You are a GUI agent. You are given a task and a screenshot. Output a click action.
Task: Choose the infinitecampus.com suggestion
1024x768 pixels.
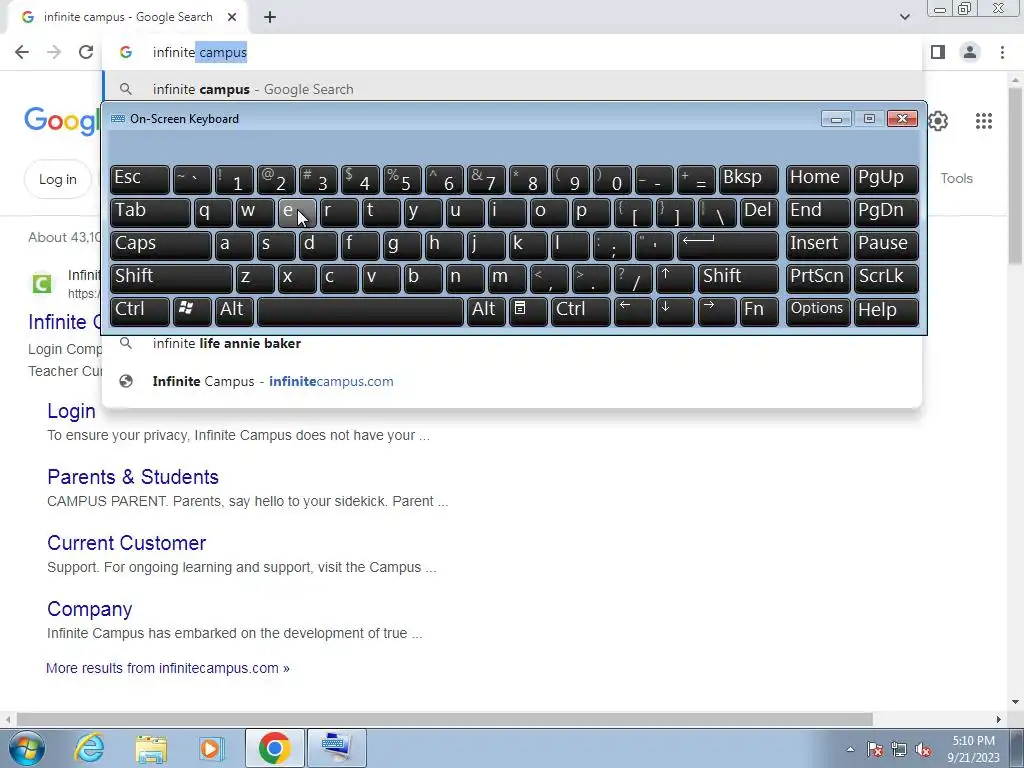pos(513,381)
